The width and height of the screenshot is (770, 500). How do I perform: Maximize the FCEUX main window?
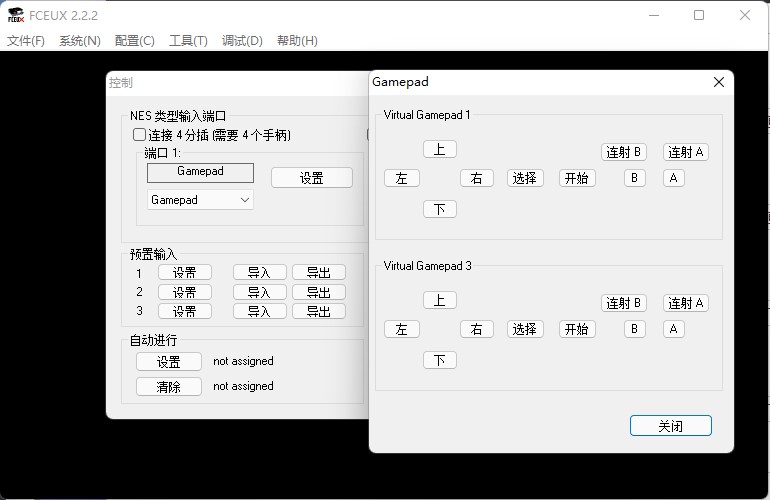pyautogui.click(x=699, y=15)
